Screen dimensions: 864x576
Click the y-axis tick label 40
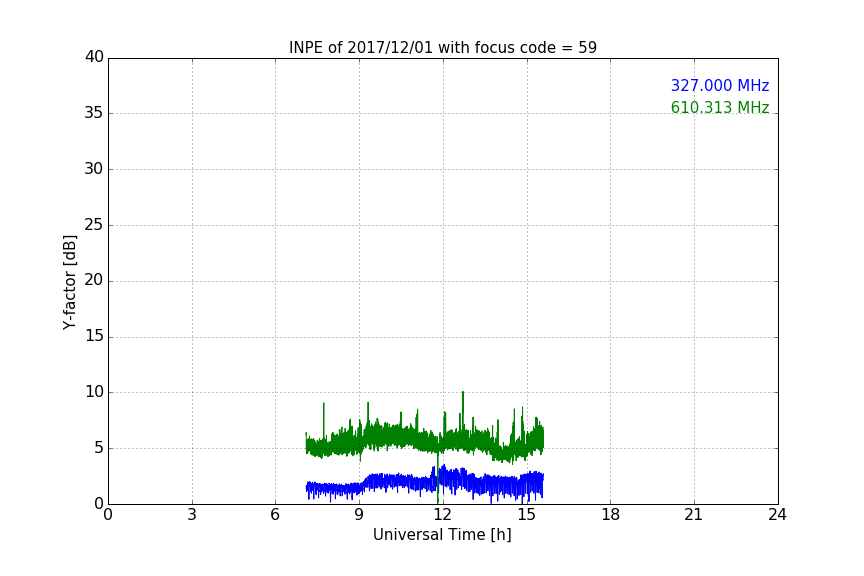[x=94, y=57]
